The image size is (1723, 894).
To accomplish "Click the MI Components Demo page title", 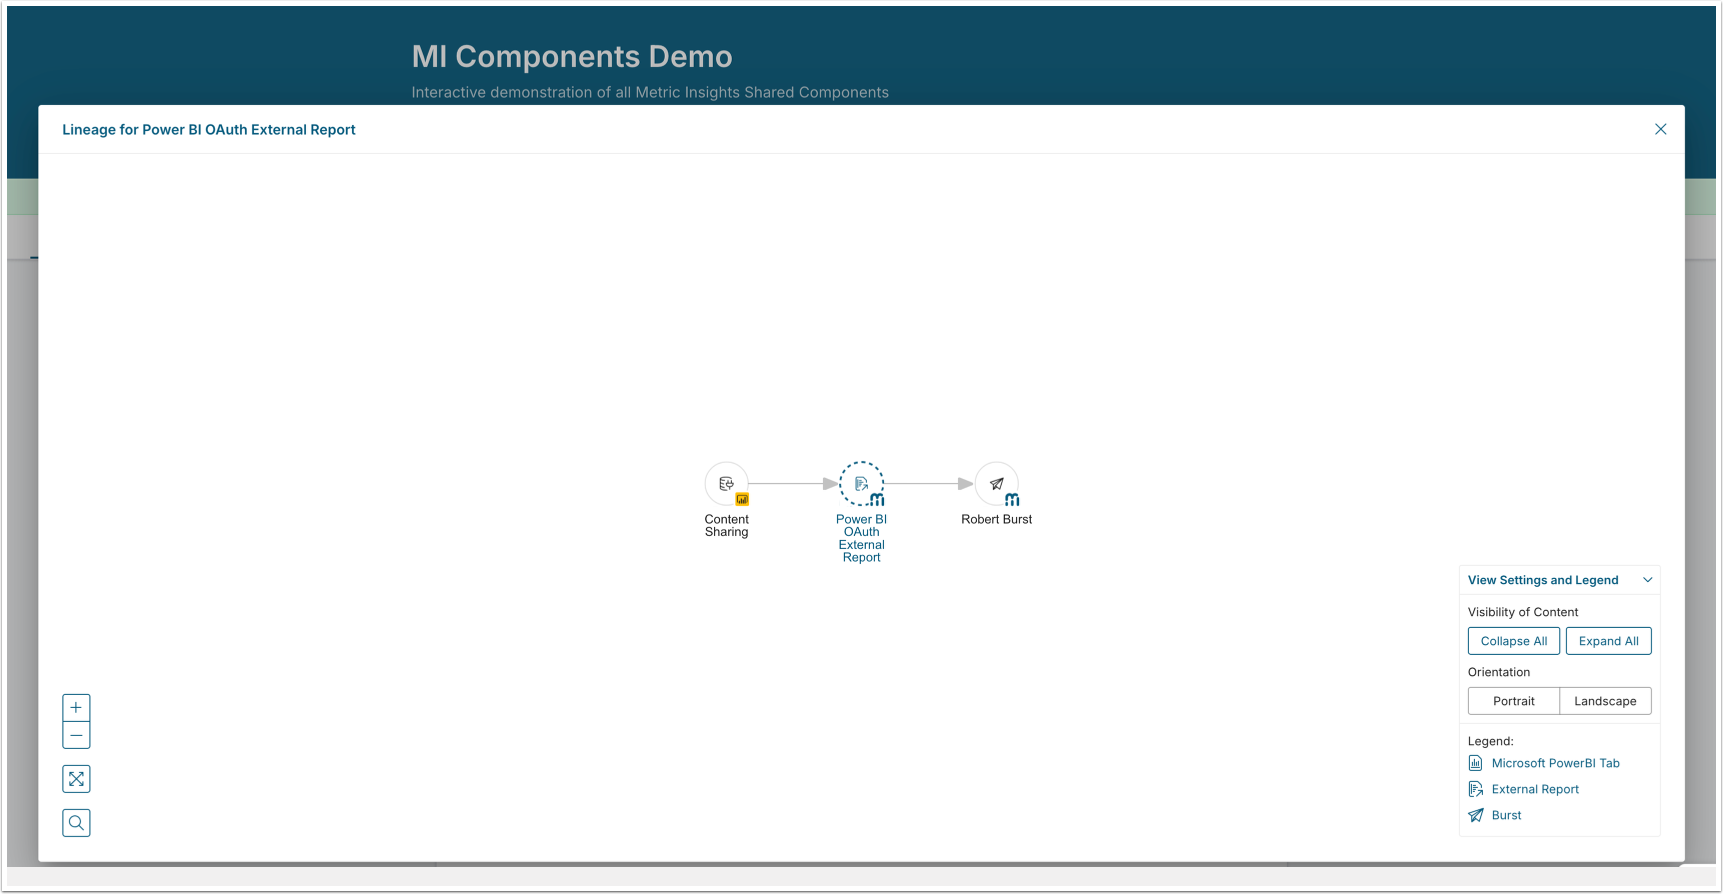I will (x=572, y=57).
